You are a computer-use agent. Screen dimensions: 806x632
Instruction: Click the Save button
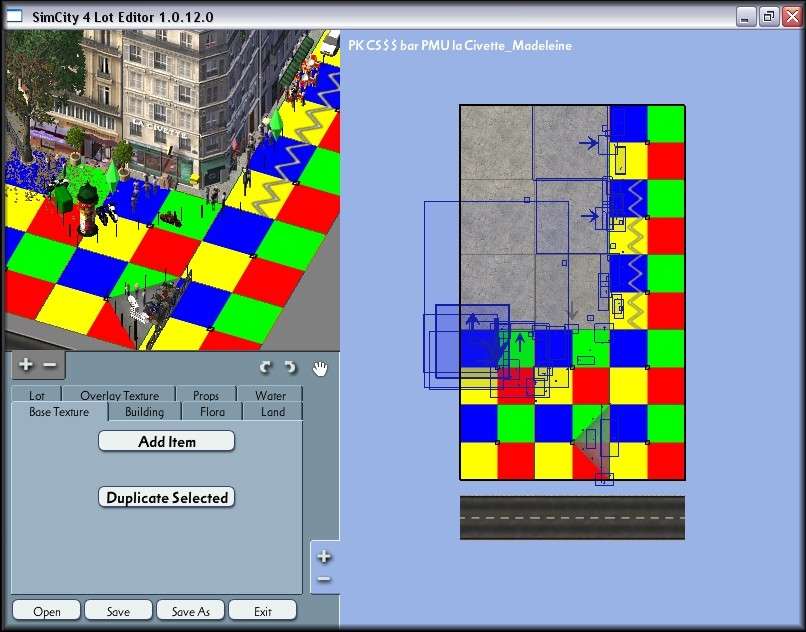coord(118,611)
